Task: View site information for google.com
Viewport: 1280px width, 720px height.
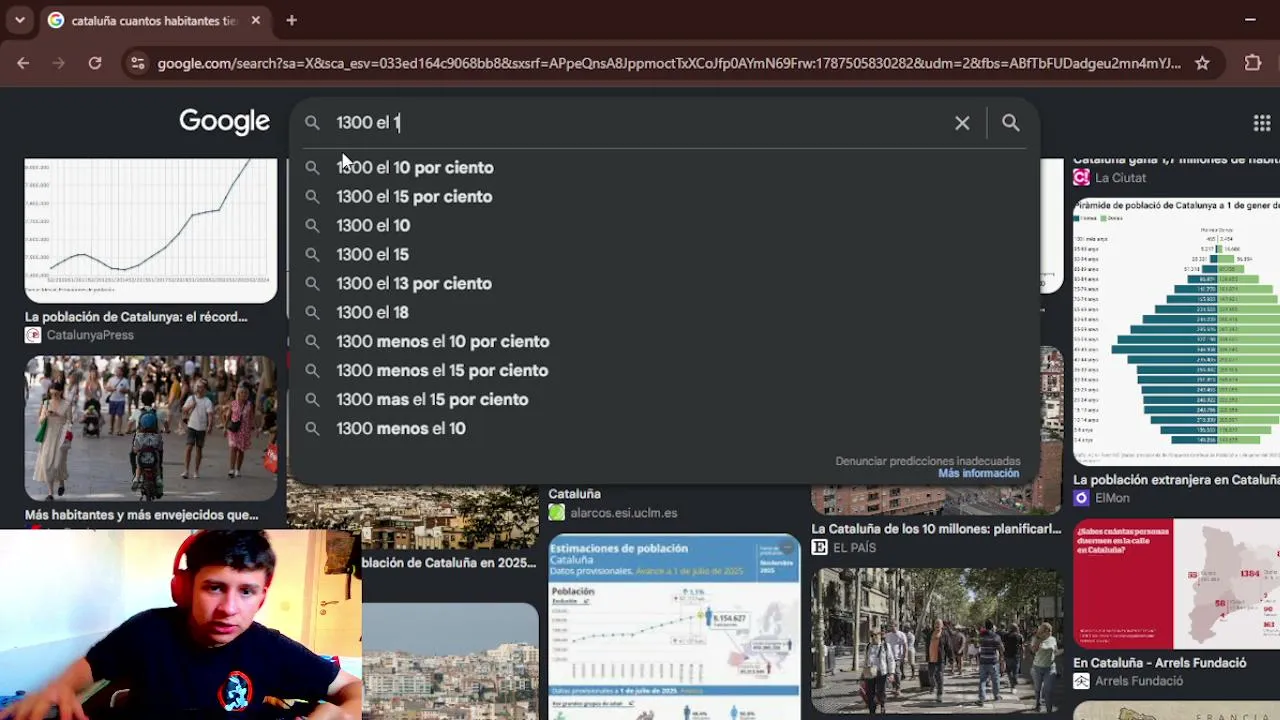Action: tap(138, 63)
